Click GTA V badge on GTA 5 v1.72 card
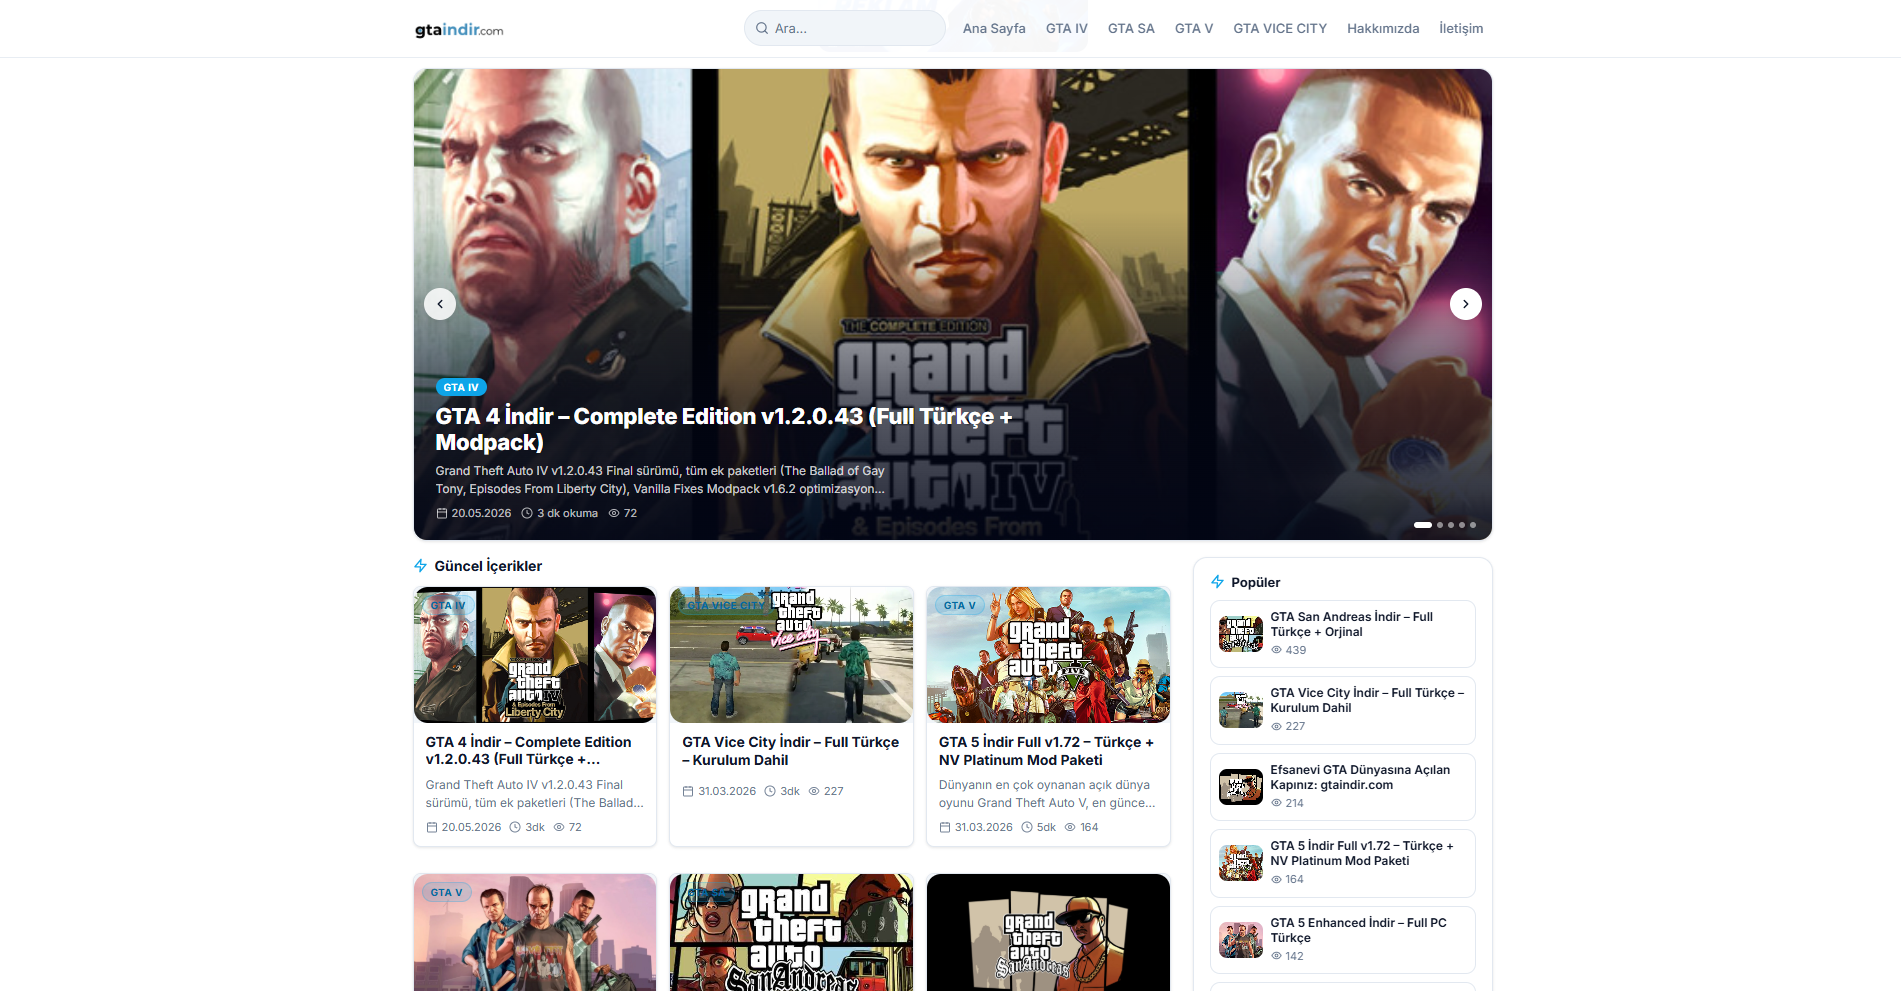The image size is (1901, 991). (x=960, y=605)
